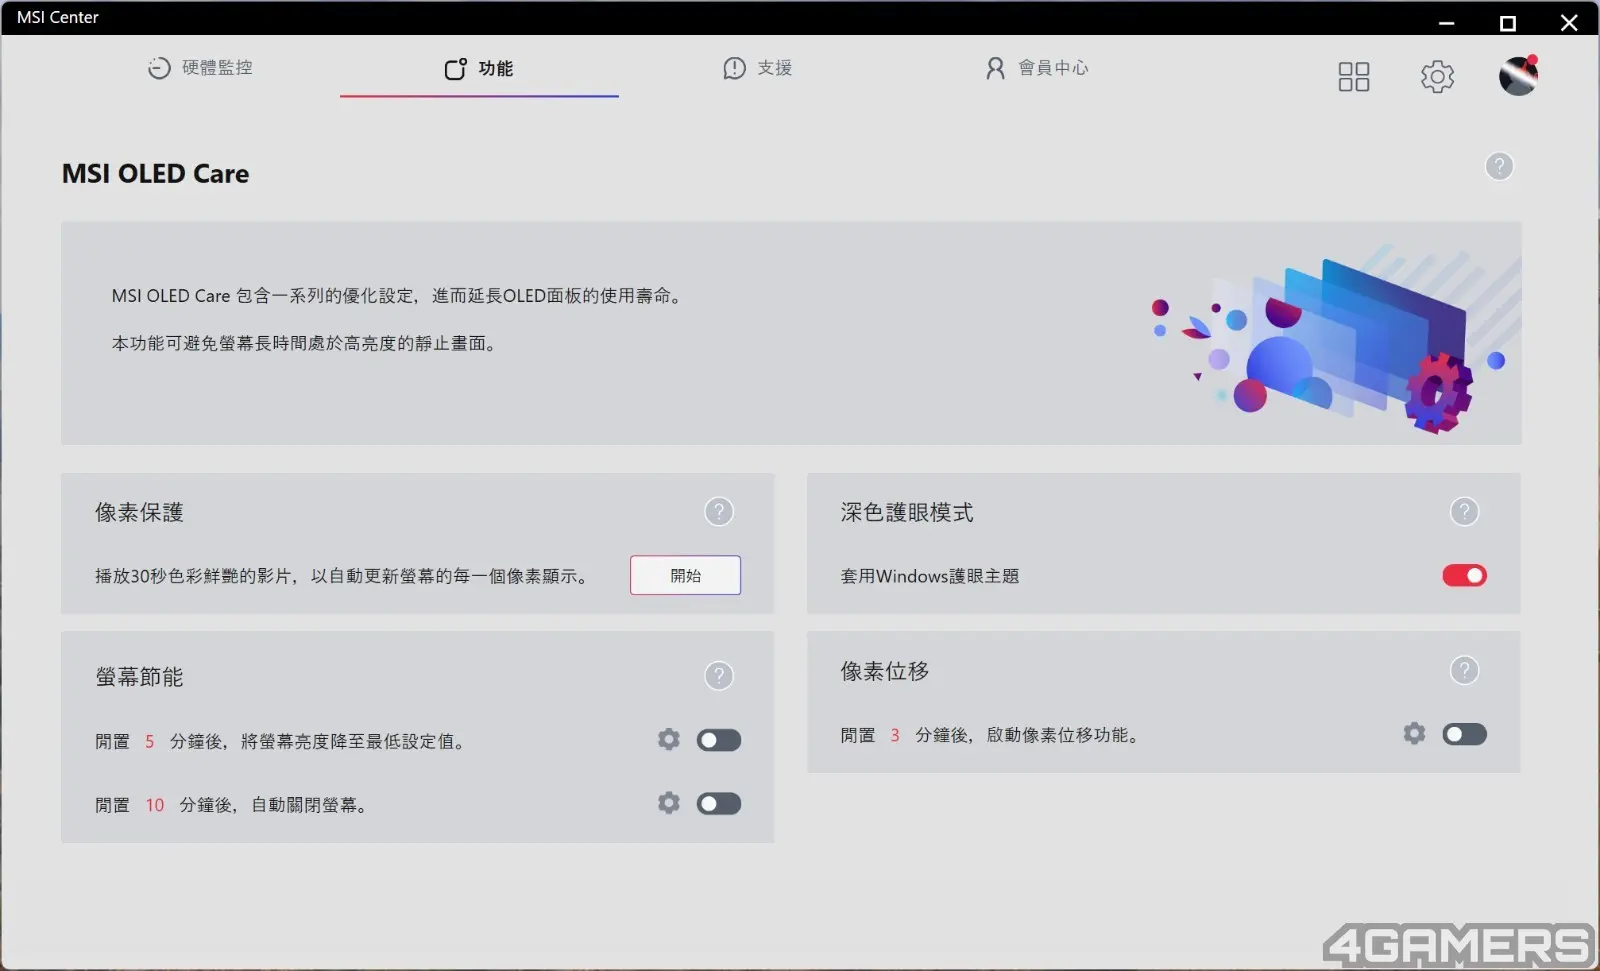1600x971 pixels.
Task: Disable 套用Windows護眼主題 toggle
Action: pyautogui.click(x=1464, y=575)
